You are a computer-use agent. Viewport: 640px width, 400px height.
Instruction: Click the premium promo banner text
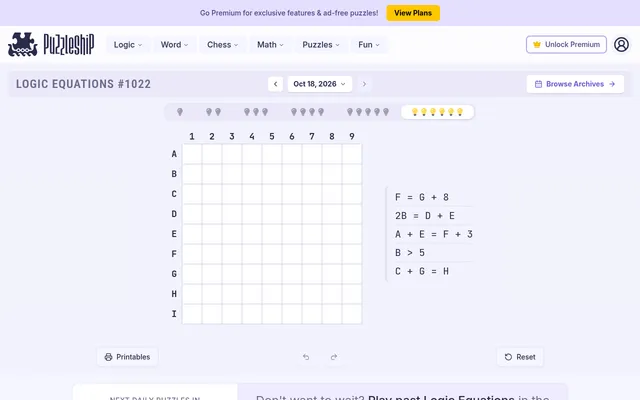tap(289, 13)
